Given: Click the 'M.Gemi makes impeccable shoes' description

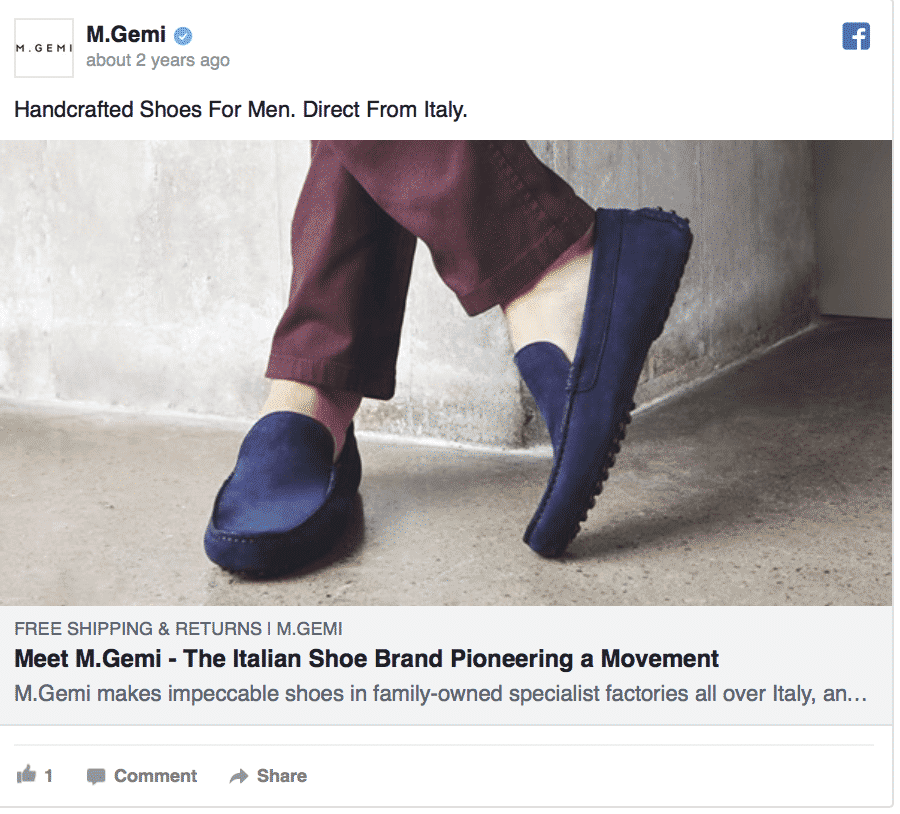Looking at the screenshot, I should 440,694.
